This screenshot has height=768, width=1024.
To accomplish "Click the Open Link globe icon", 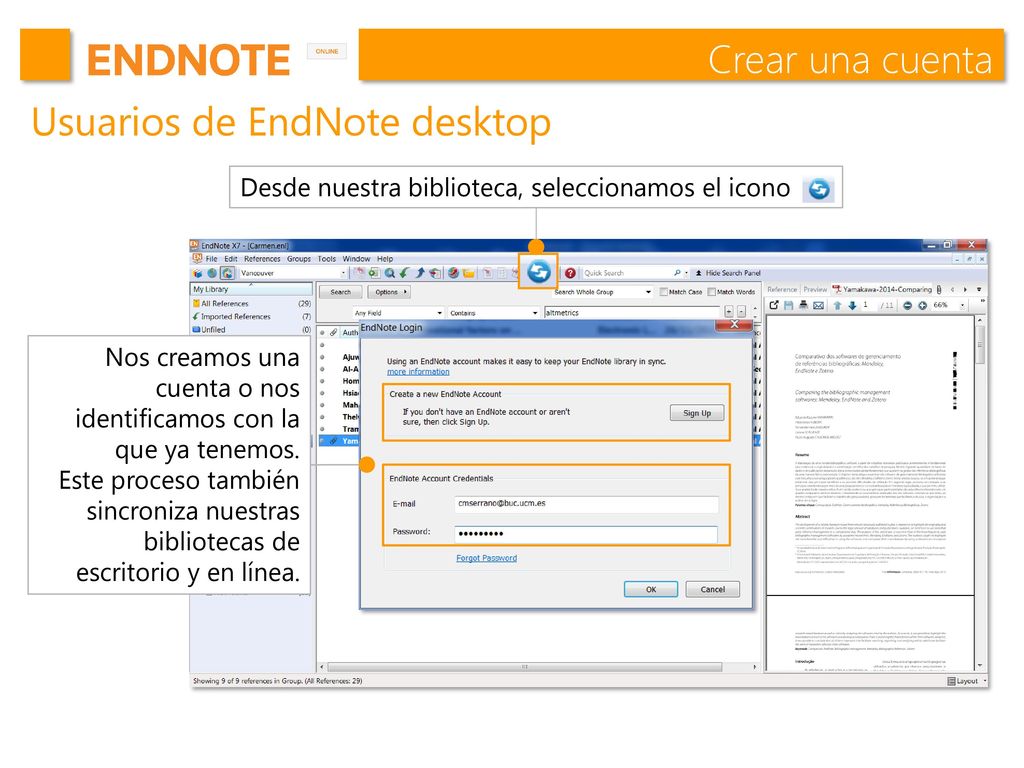I will 453,273.
